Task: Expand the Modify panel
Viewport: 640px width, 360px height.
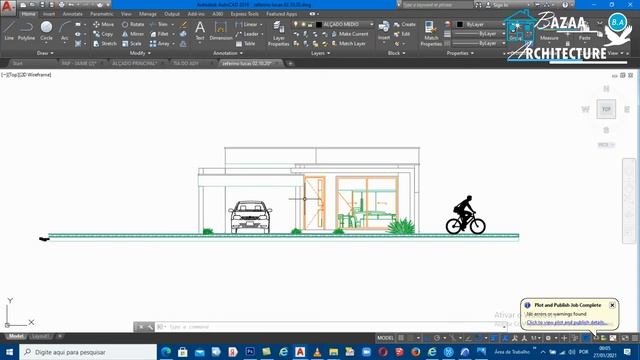Action: point(140,53)
